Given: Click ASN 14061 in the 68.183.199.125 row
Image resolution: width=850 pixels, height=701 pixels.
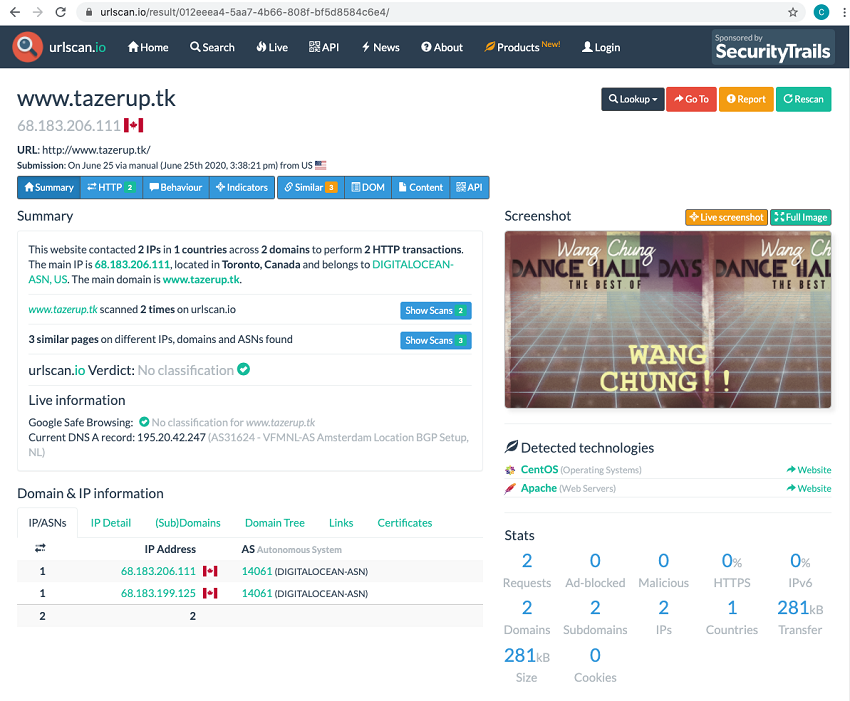Looking at the screenshot, I should coord(257,593).
